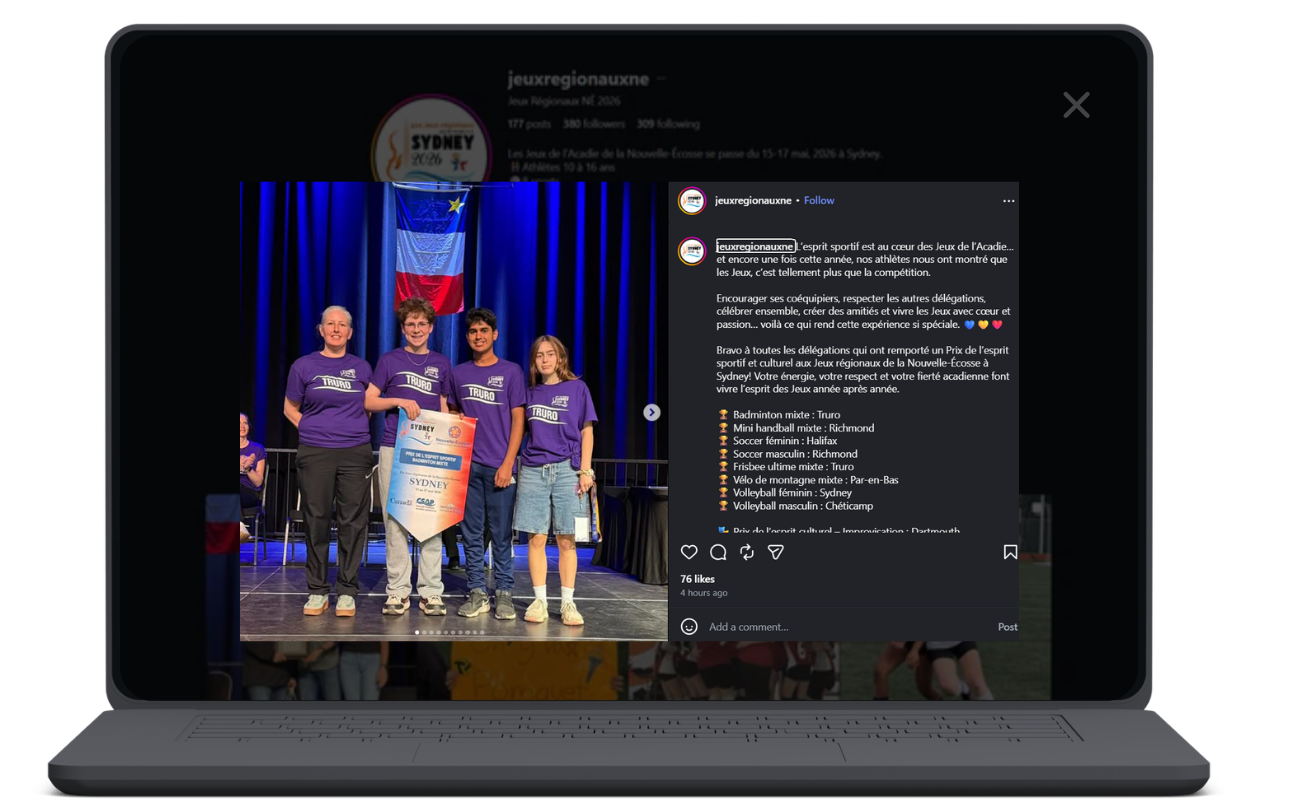
Task: Close the post viewer with the X
Action: (x=1076, y=105)
